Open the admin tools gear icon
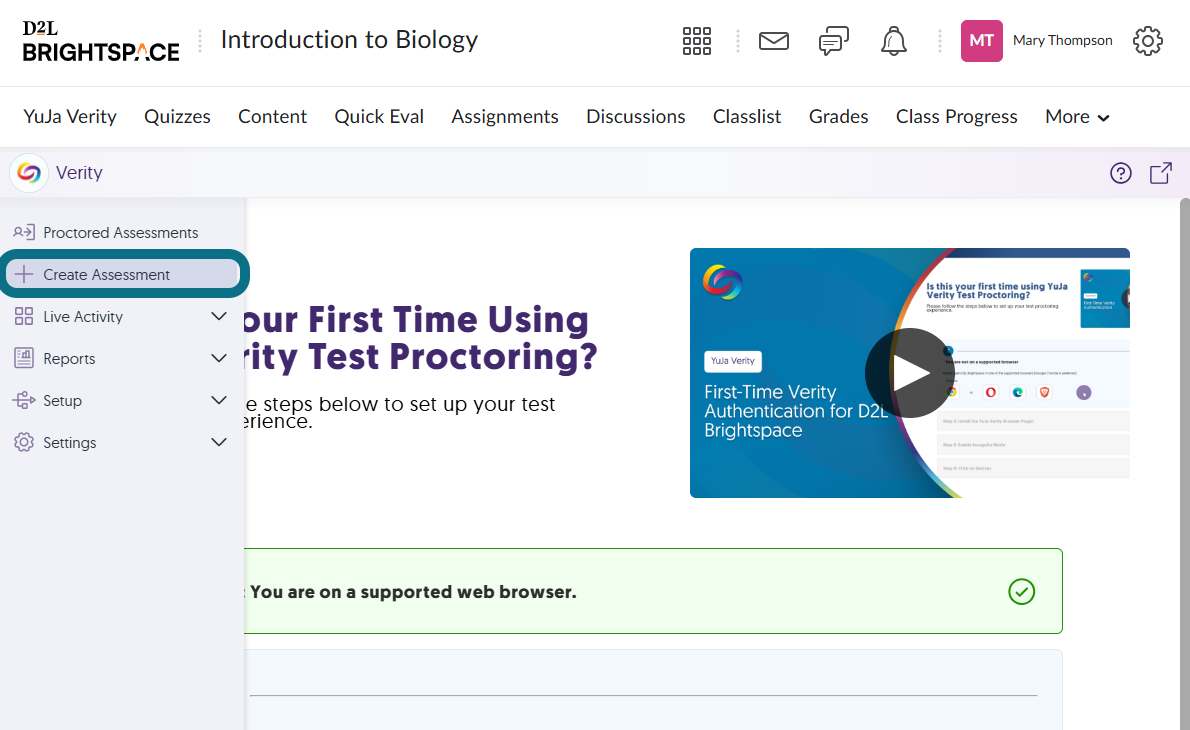The width and height of the screenshot is (1190, 730). point(1148,41)
